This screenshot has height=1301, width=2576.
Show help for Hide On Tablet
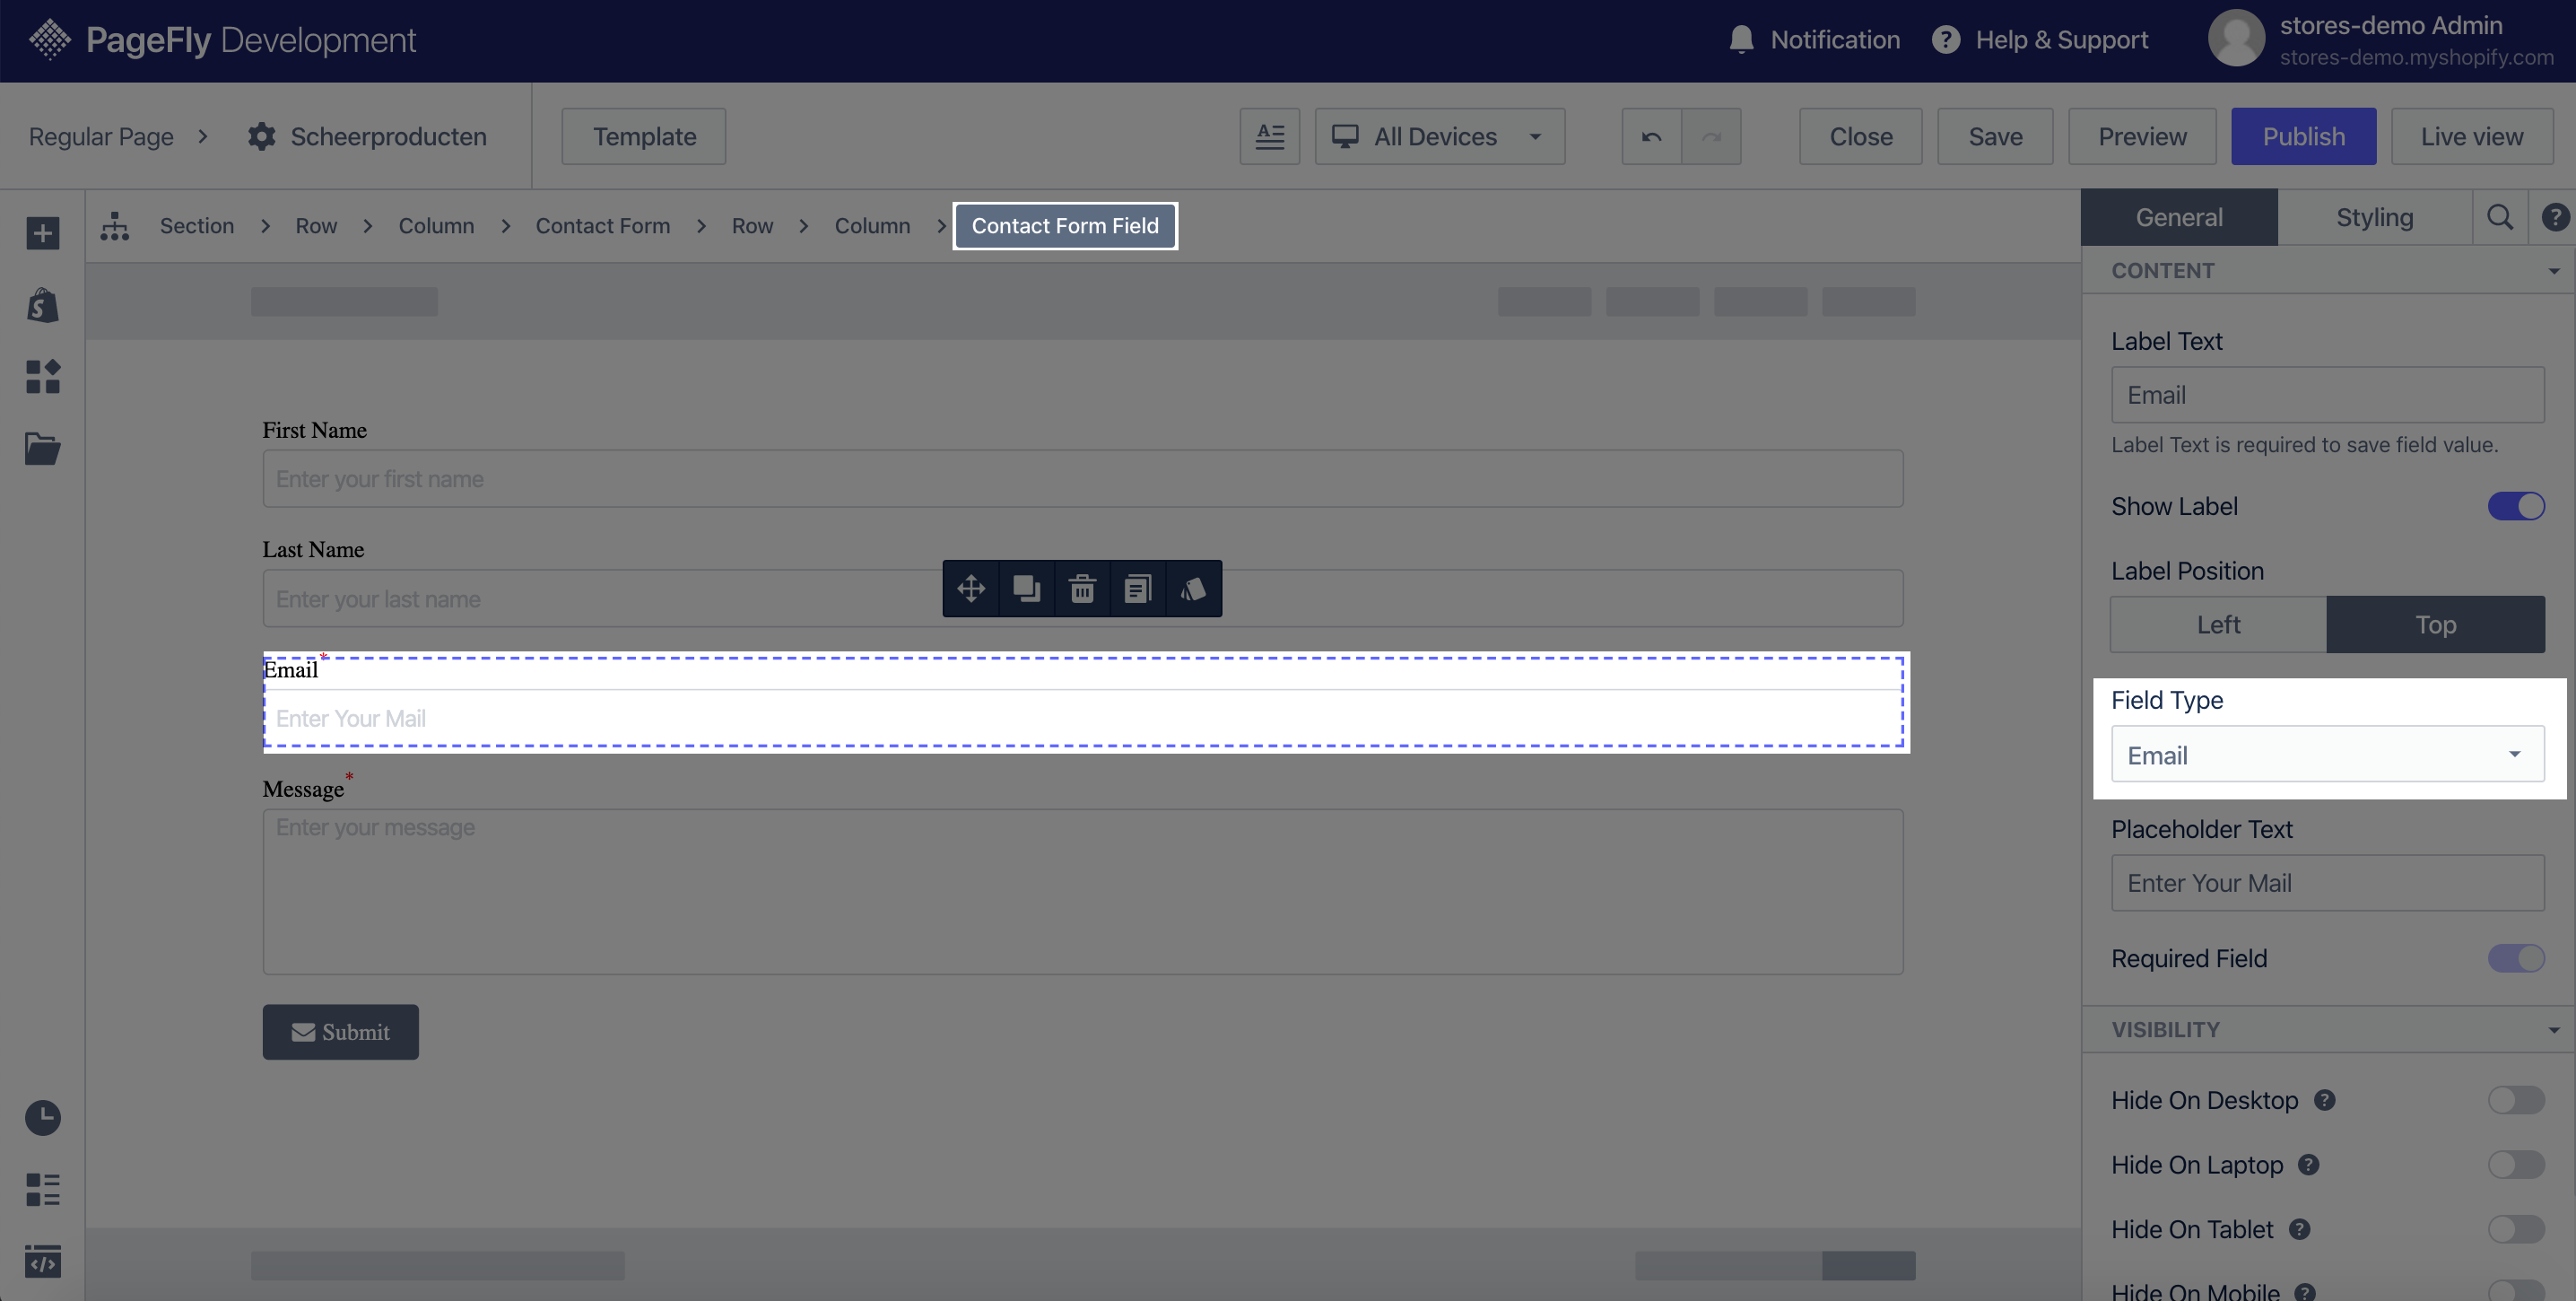[x=2299, y=1229]
